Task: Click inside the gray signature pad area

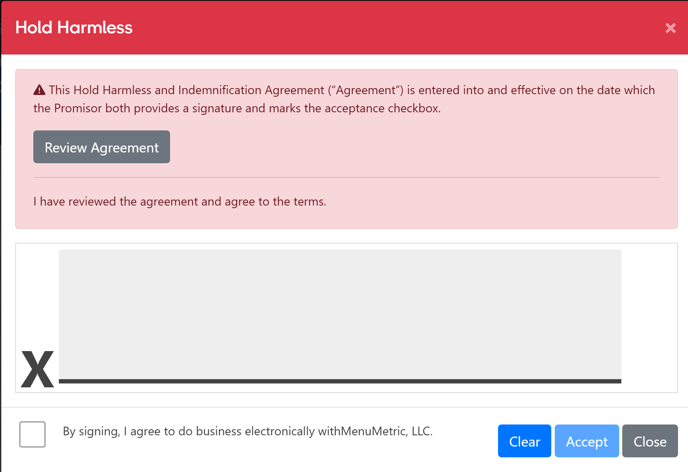Action: pos(340,314)
